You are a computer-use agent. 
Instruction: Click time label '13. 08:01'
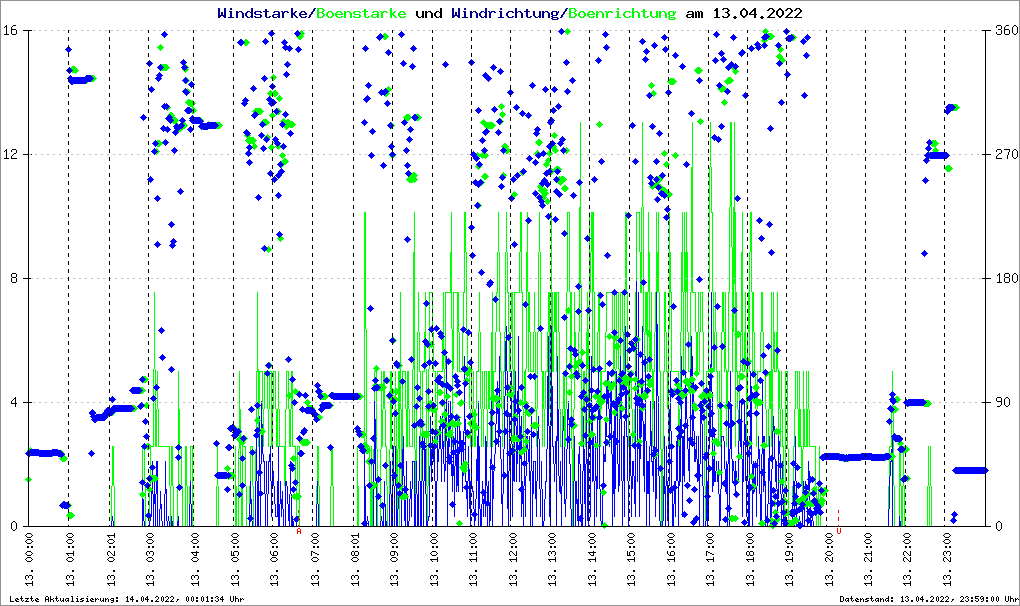(x=355, y=559)
